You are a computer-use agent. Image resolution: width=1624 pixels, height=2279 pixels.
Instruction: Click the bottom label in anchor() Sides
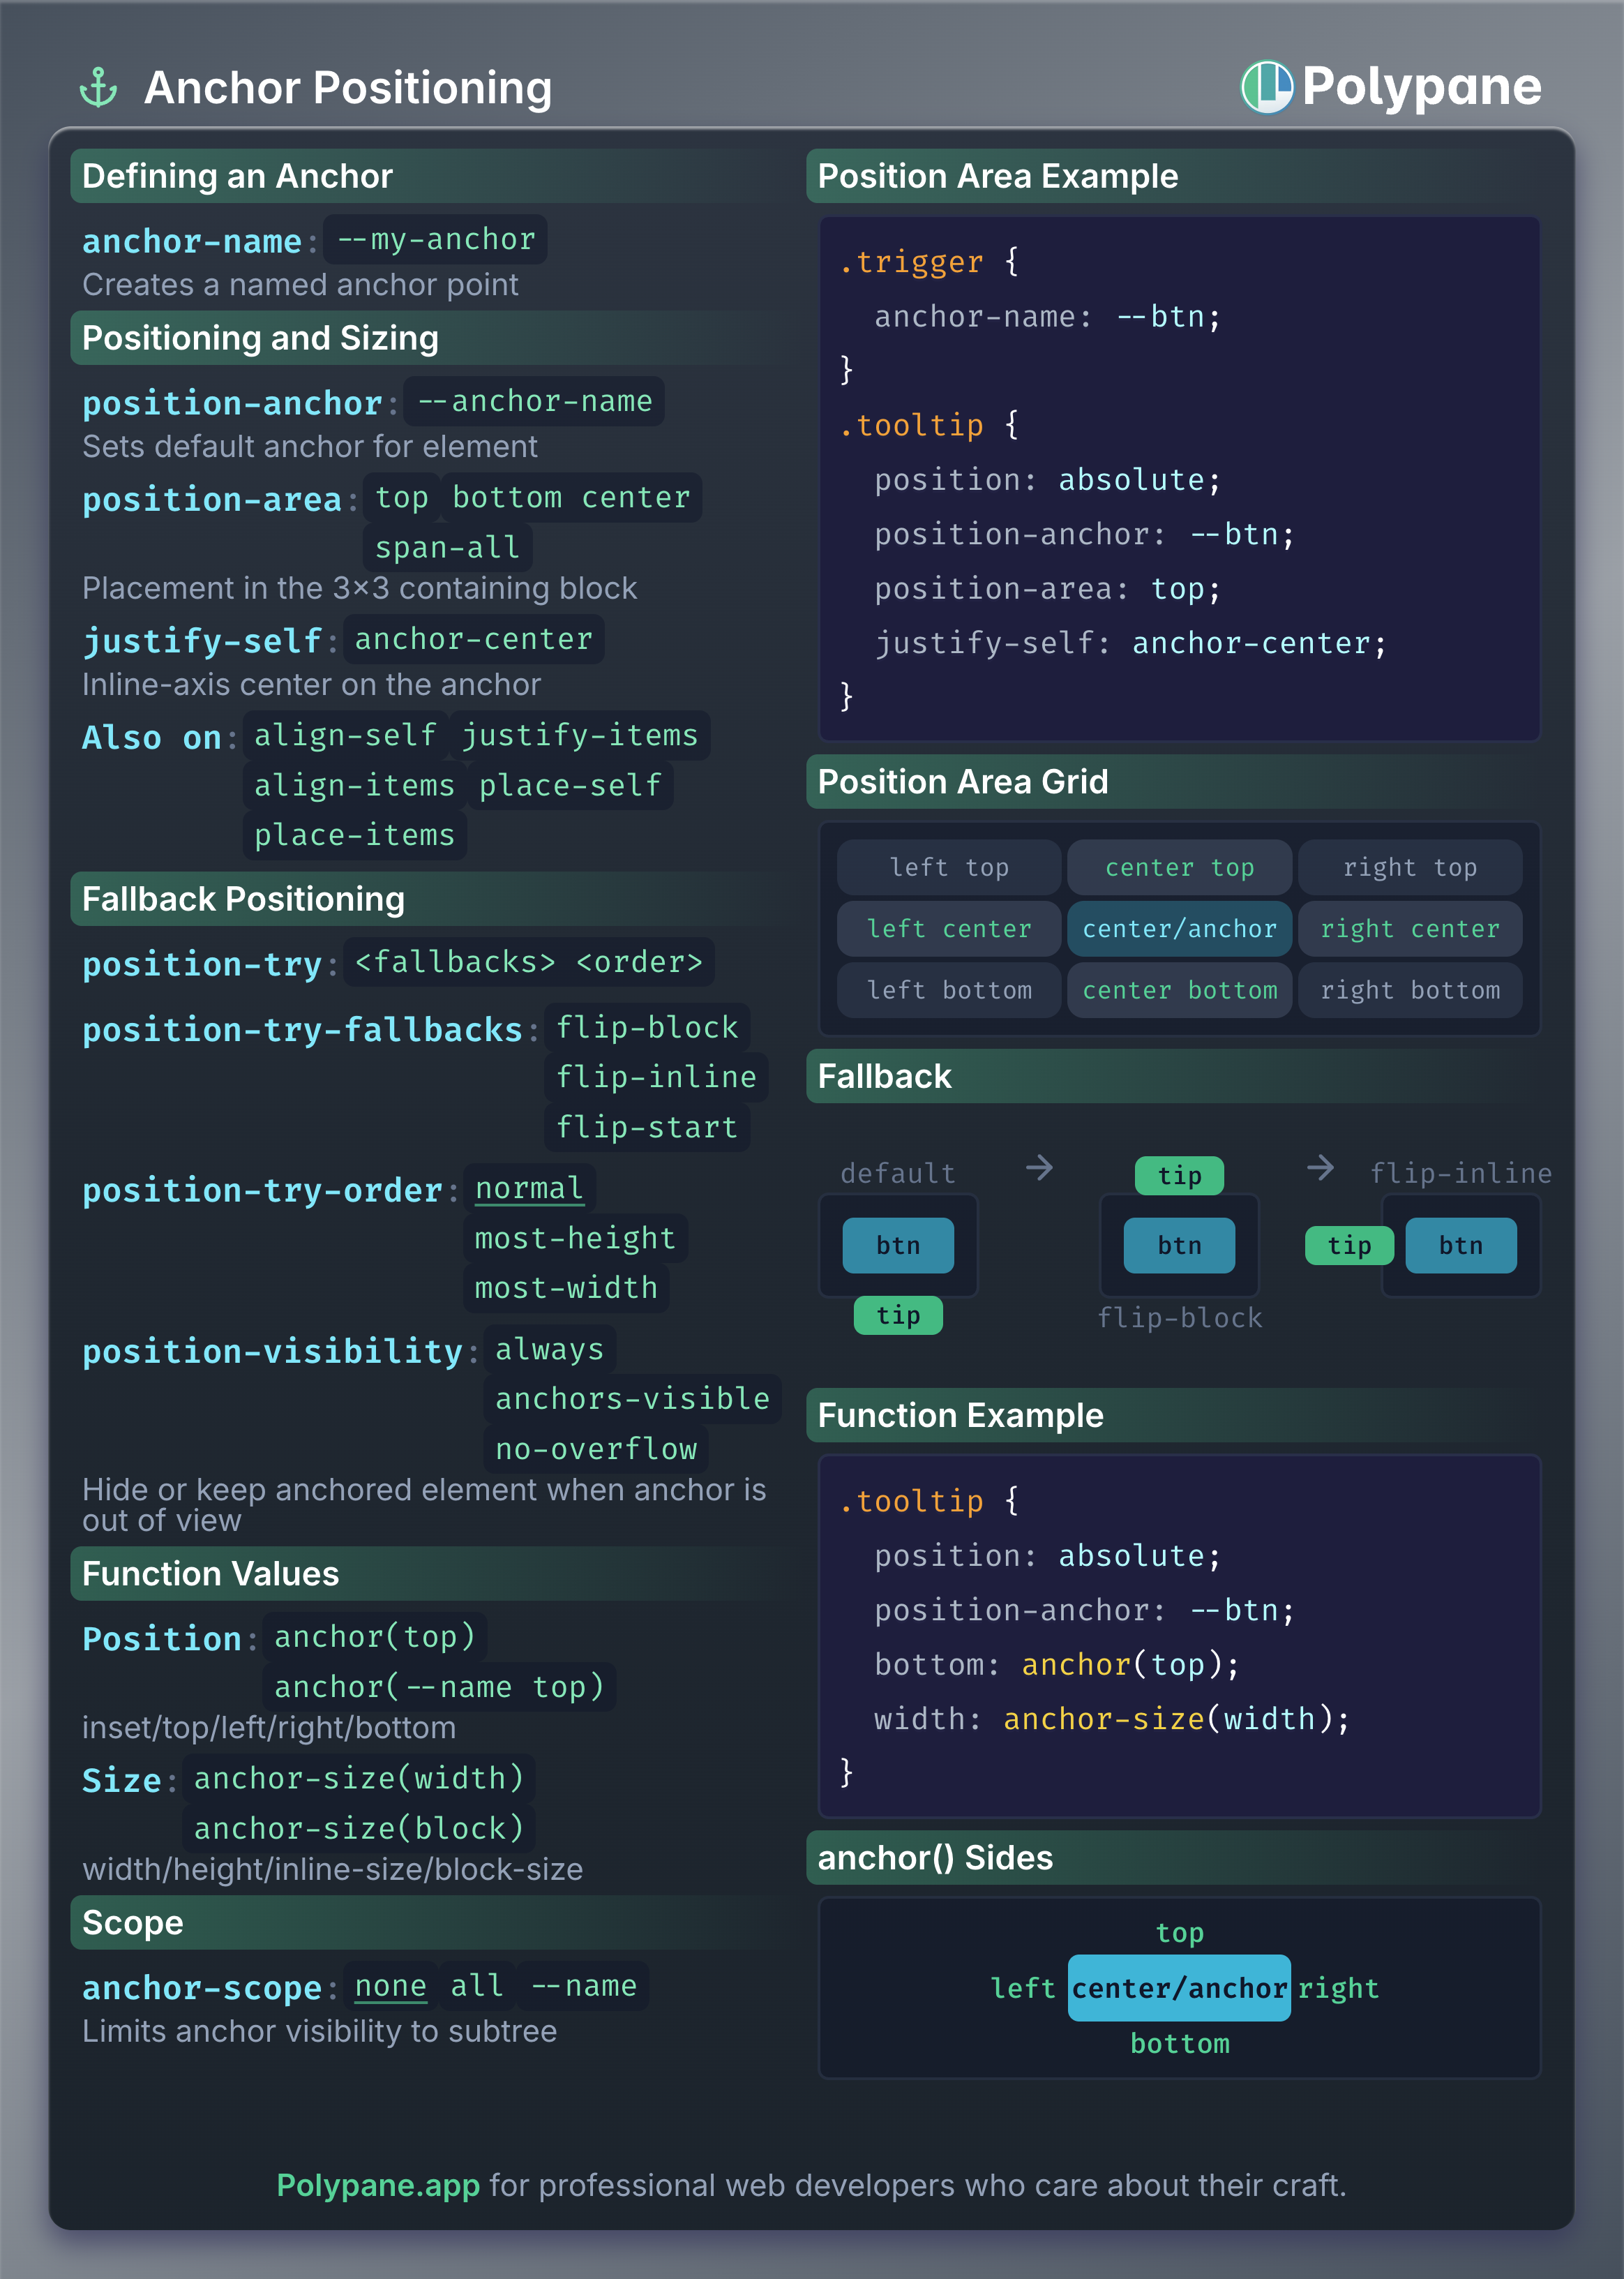pyautogui.click(x=1179, y=2043)
